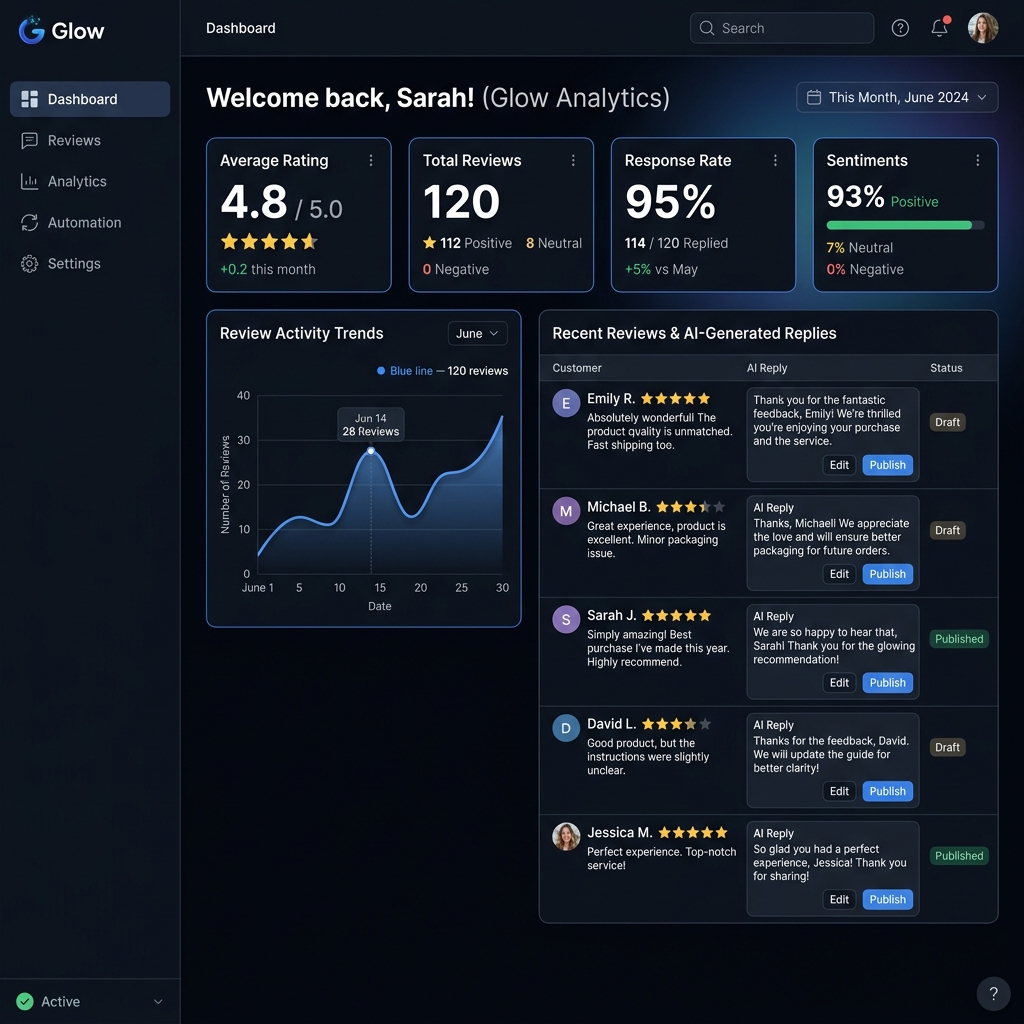1024x1024 pixels.
Task: Expand the Active status chevron
Action: pos(158,1001)
